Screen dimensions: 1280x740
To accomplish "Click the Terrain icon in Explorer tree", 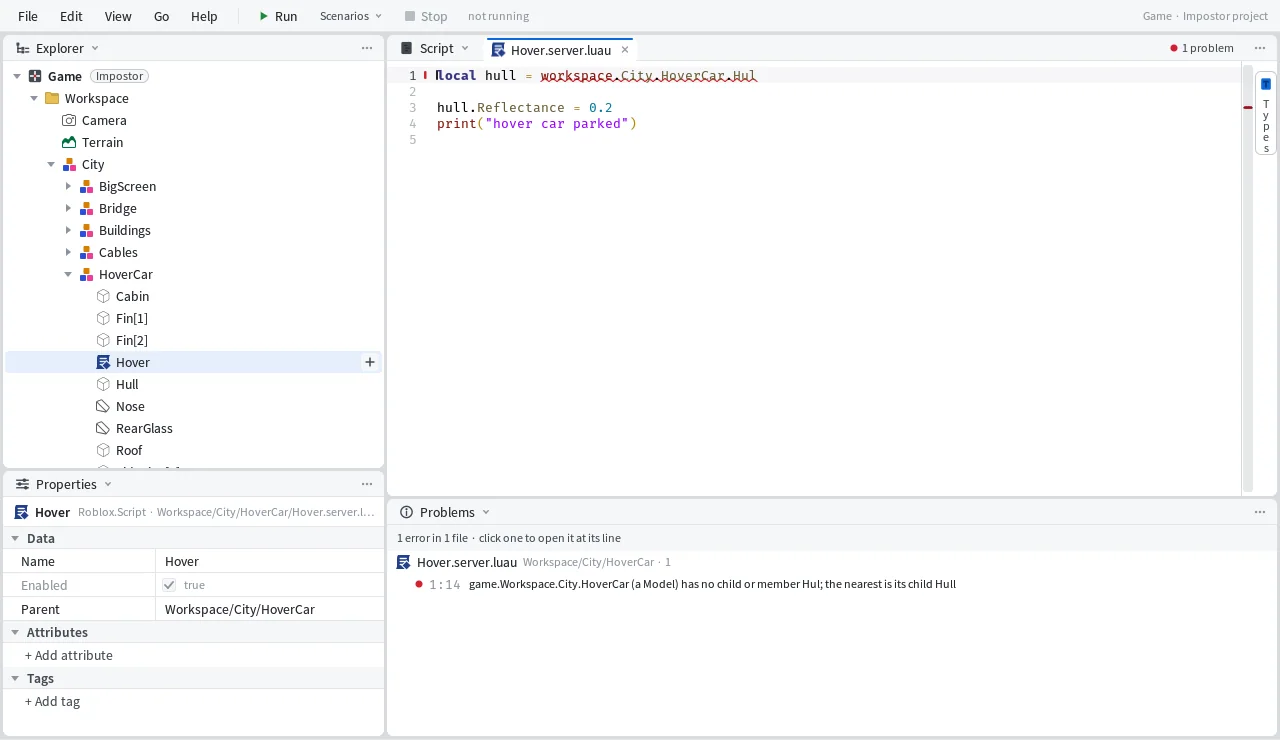I will click(69, 142).
